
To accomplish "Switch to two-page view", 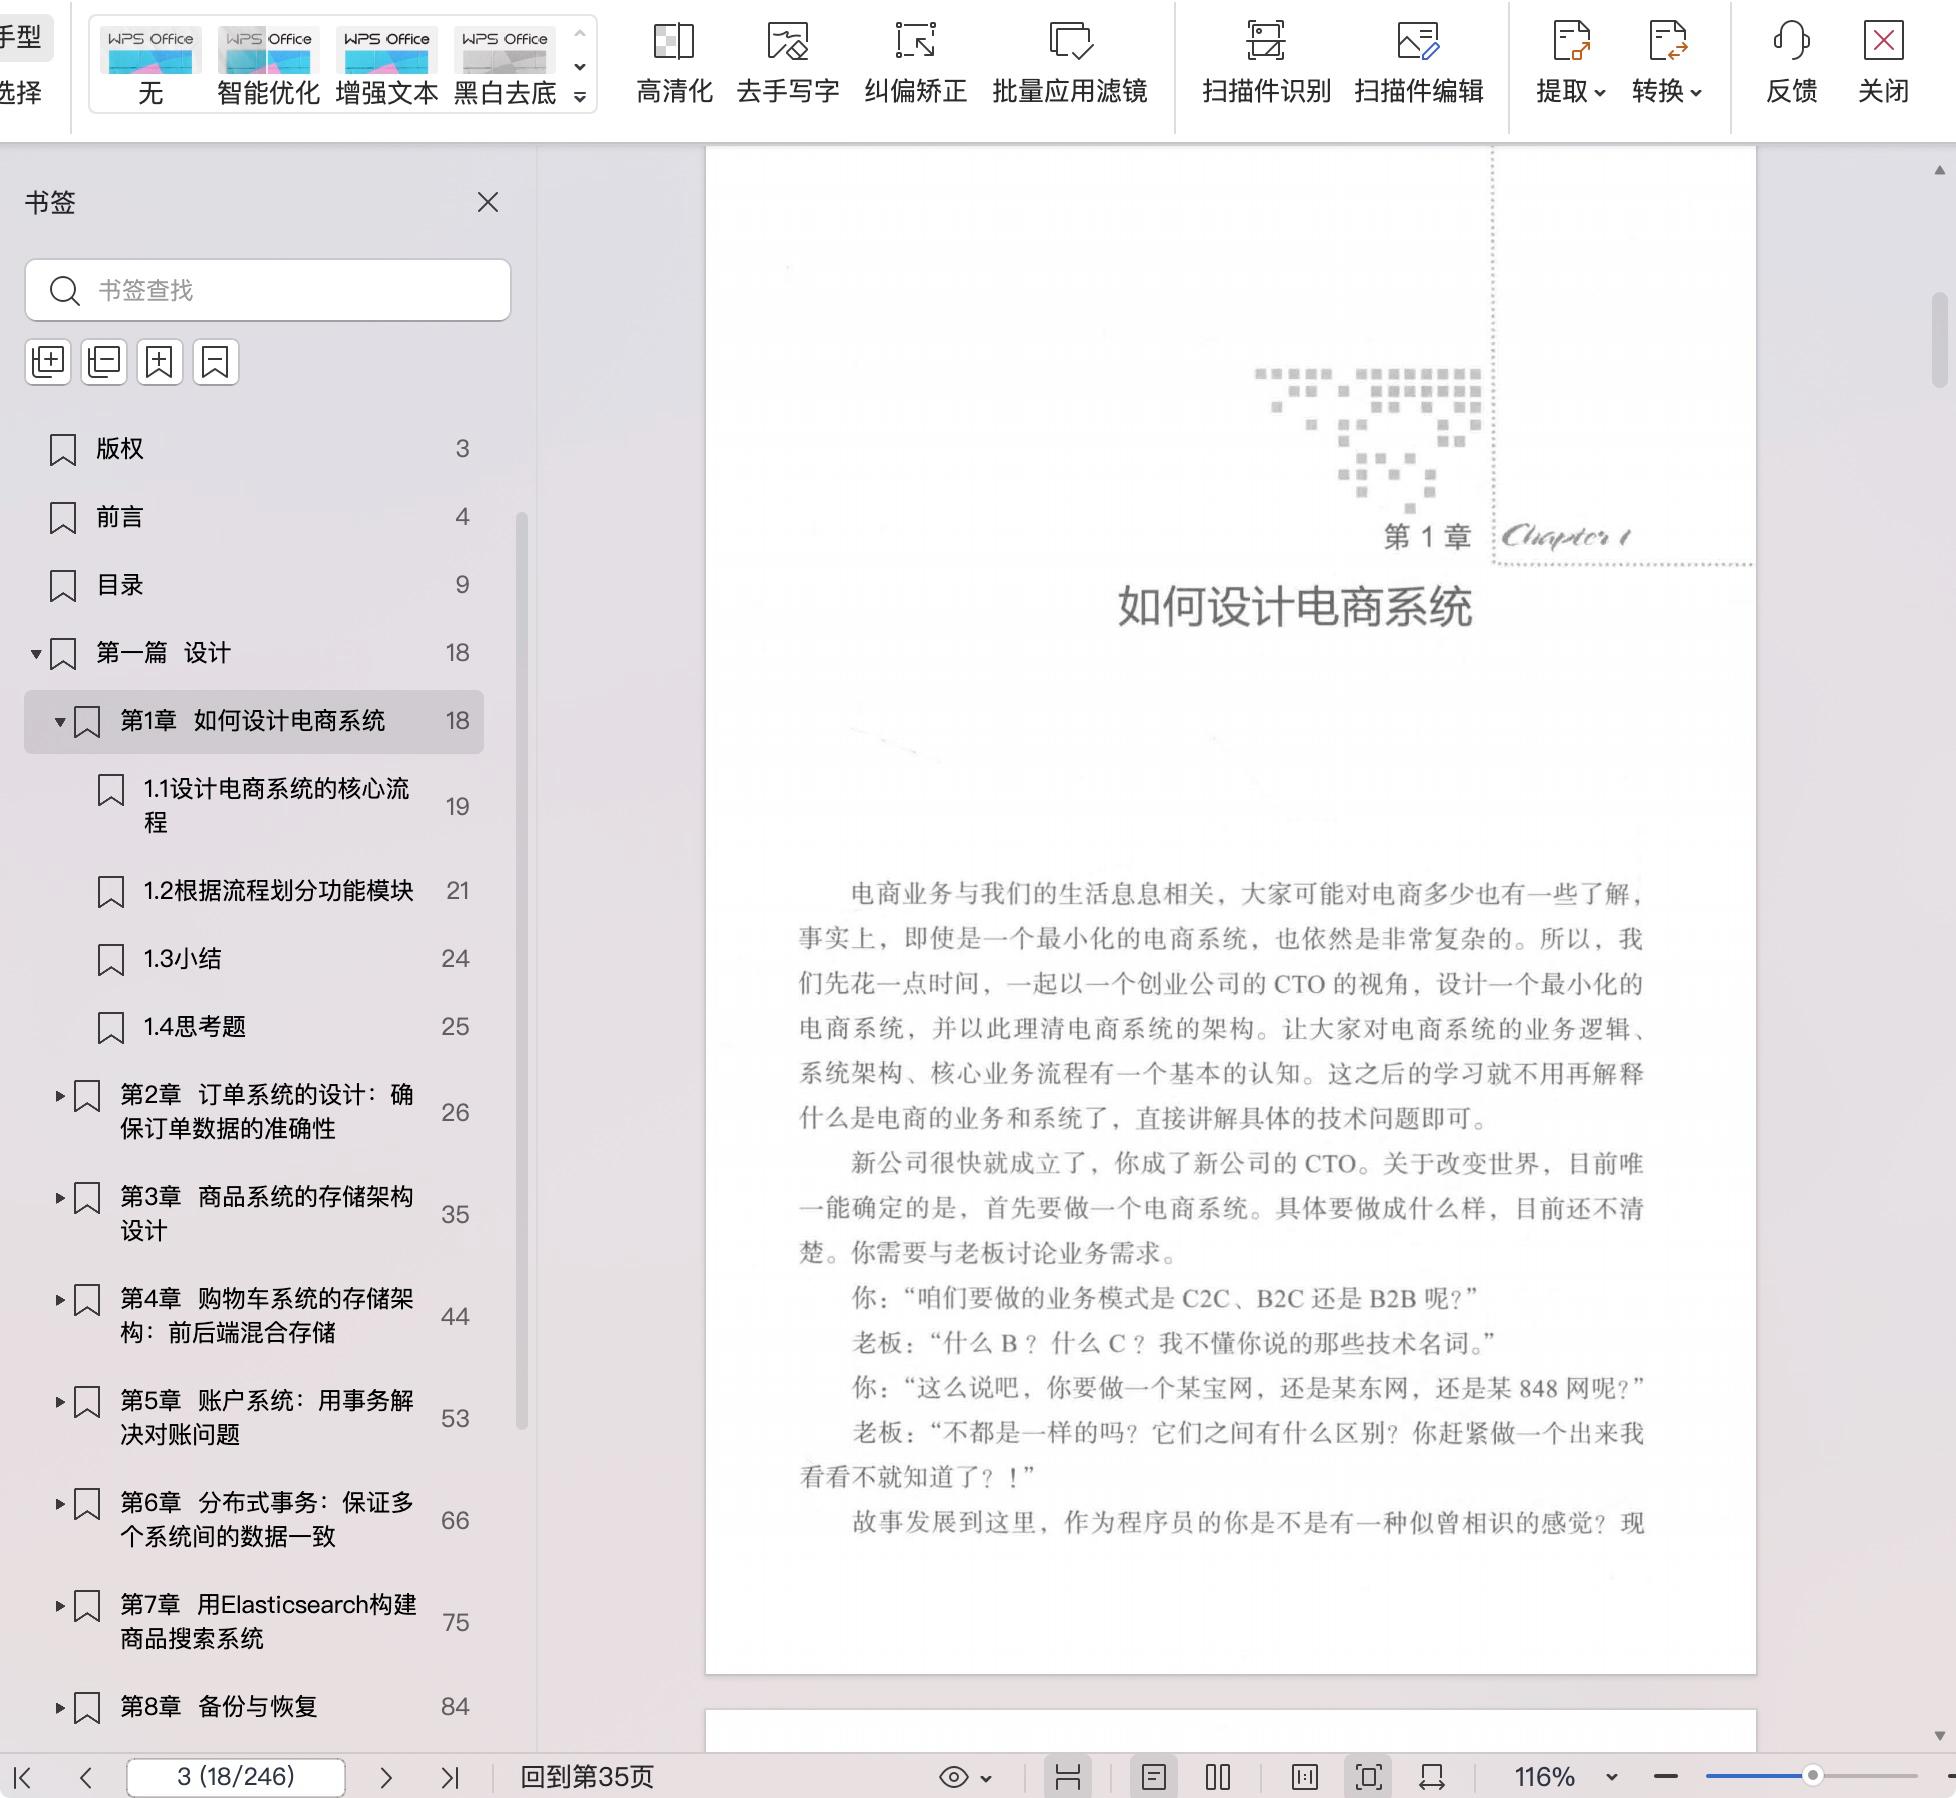I will tap(1218, 1777).
